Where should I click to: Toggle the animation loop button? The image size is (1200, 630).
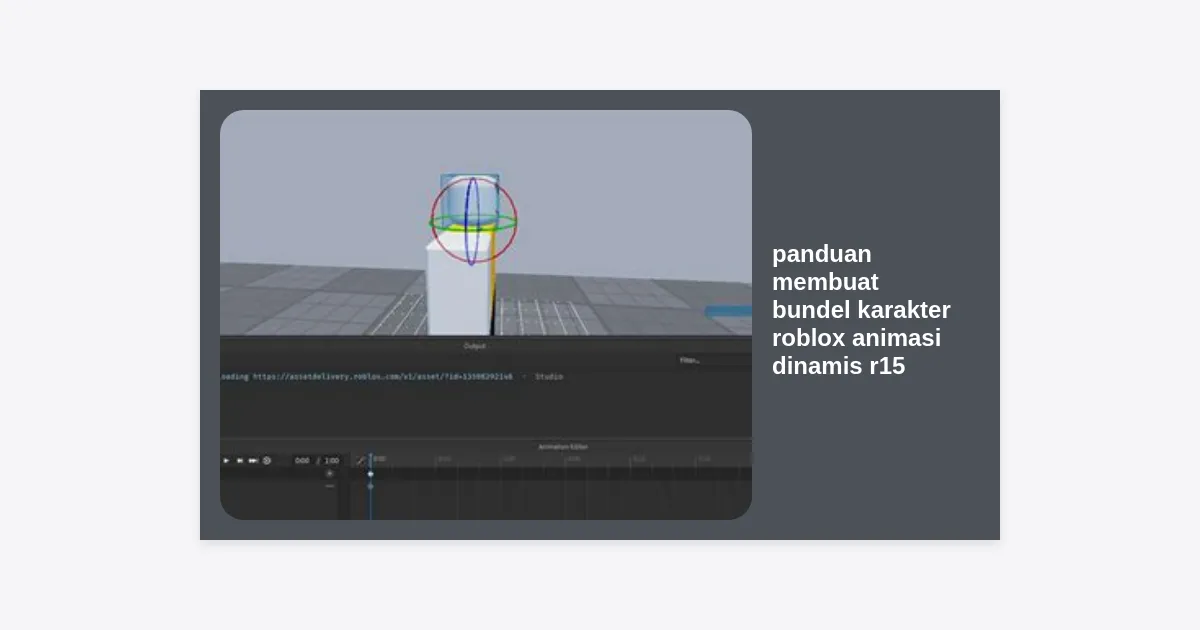[x=267, y=460]
